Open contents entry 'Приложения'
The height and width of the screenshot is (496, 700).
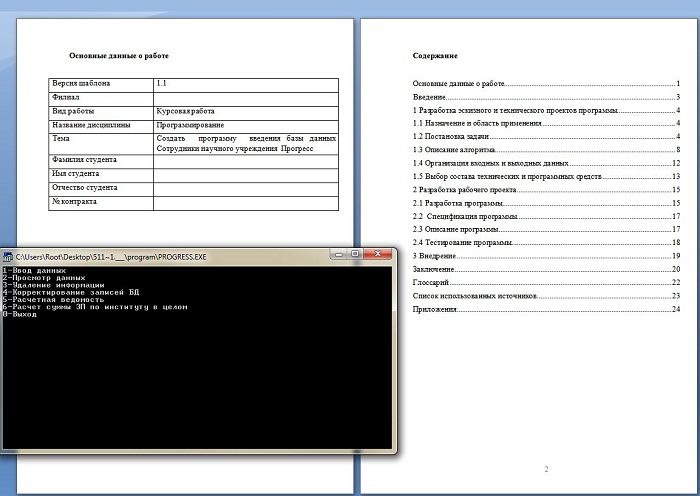click(546, 309)
